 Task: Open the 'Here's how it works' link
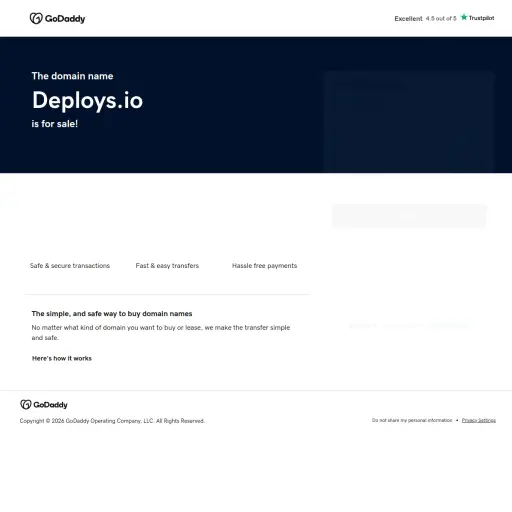(62, 358)
